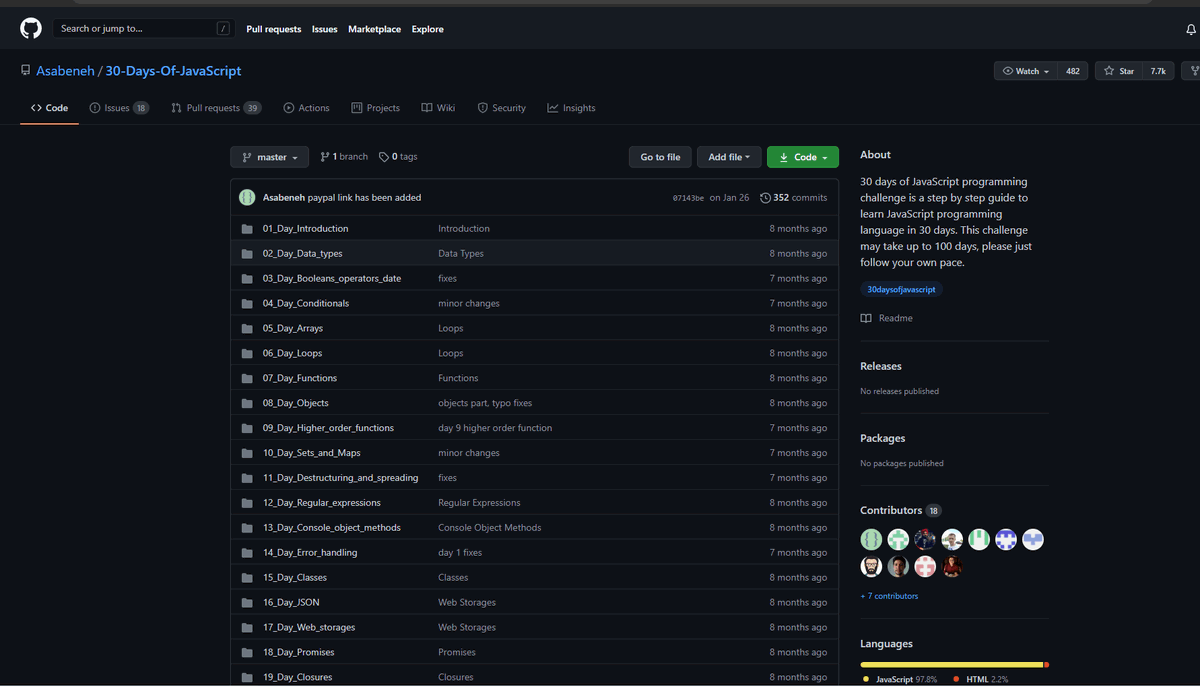Open the 03_Day_Booleans_operators_date folder
This screenshot has width=1200, height=687.
point(332,279)
